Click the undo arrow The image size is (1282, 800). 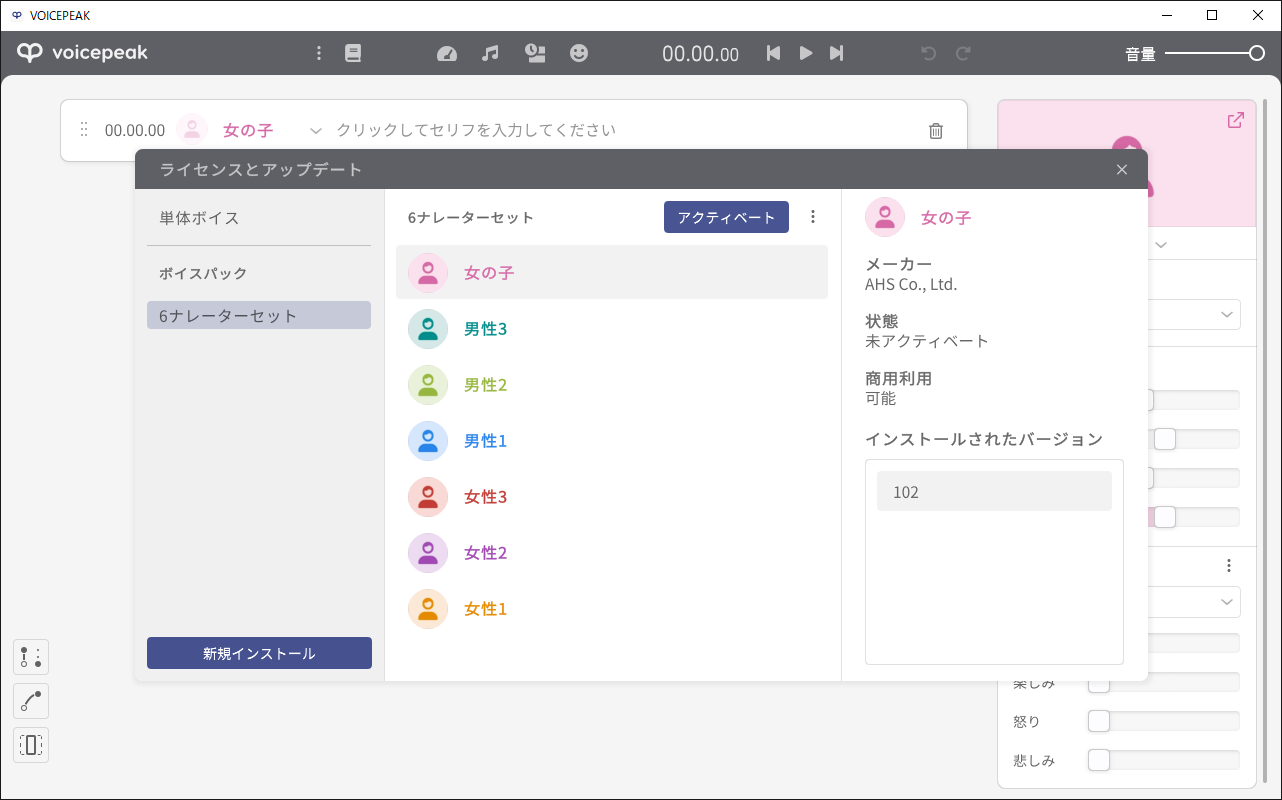929,53
